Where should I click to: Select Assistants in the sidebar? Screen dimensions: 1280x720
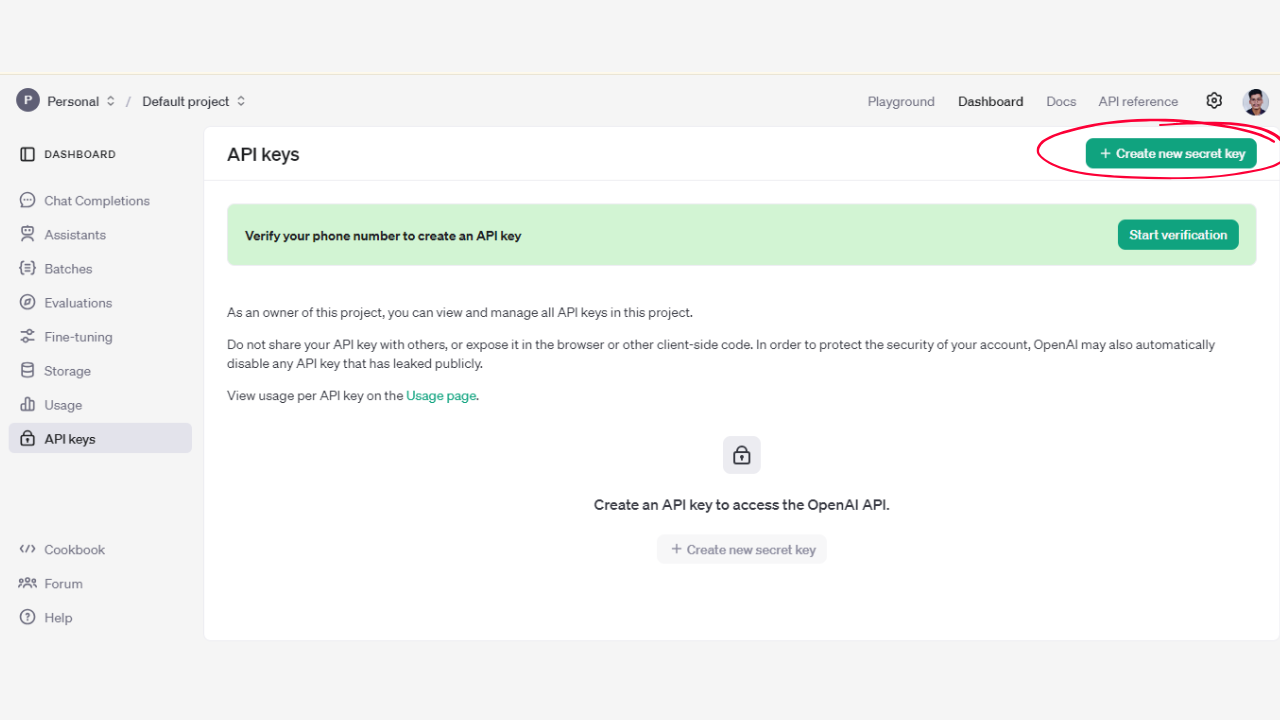click(x=100, y=234)
